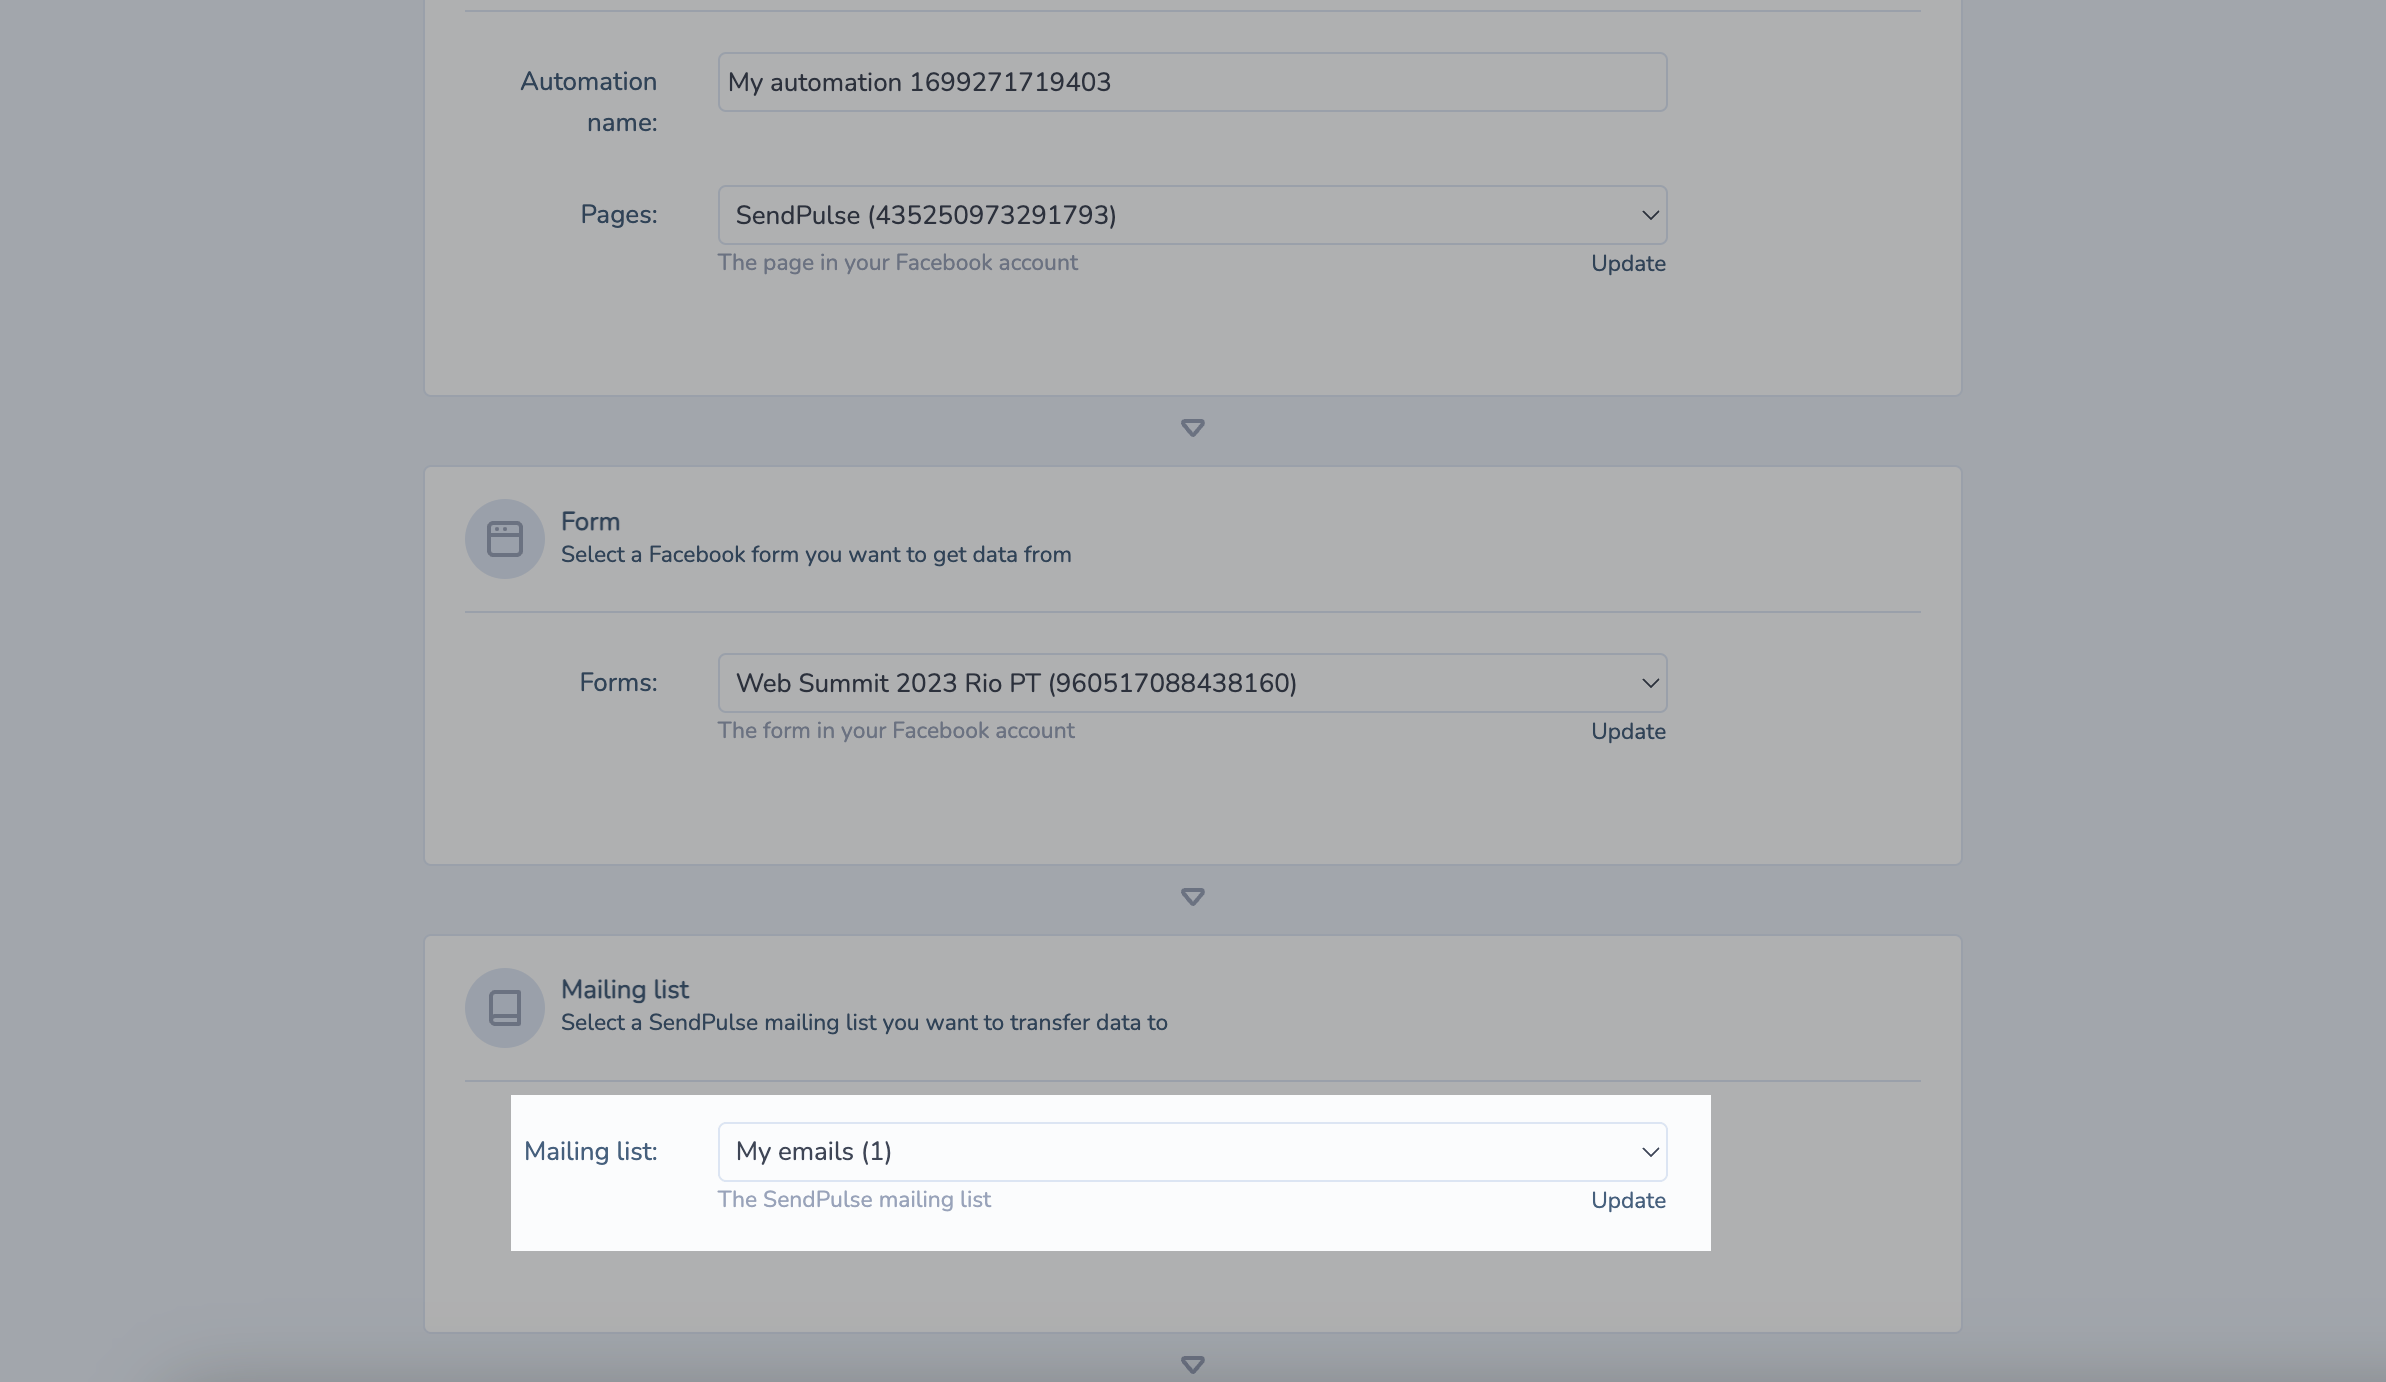The image size is (2386, 1382).
Task: Update the SendPulse mailing lists
Action: [x=1628, y=1201]
